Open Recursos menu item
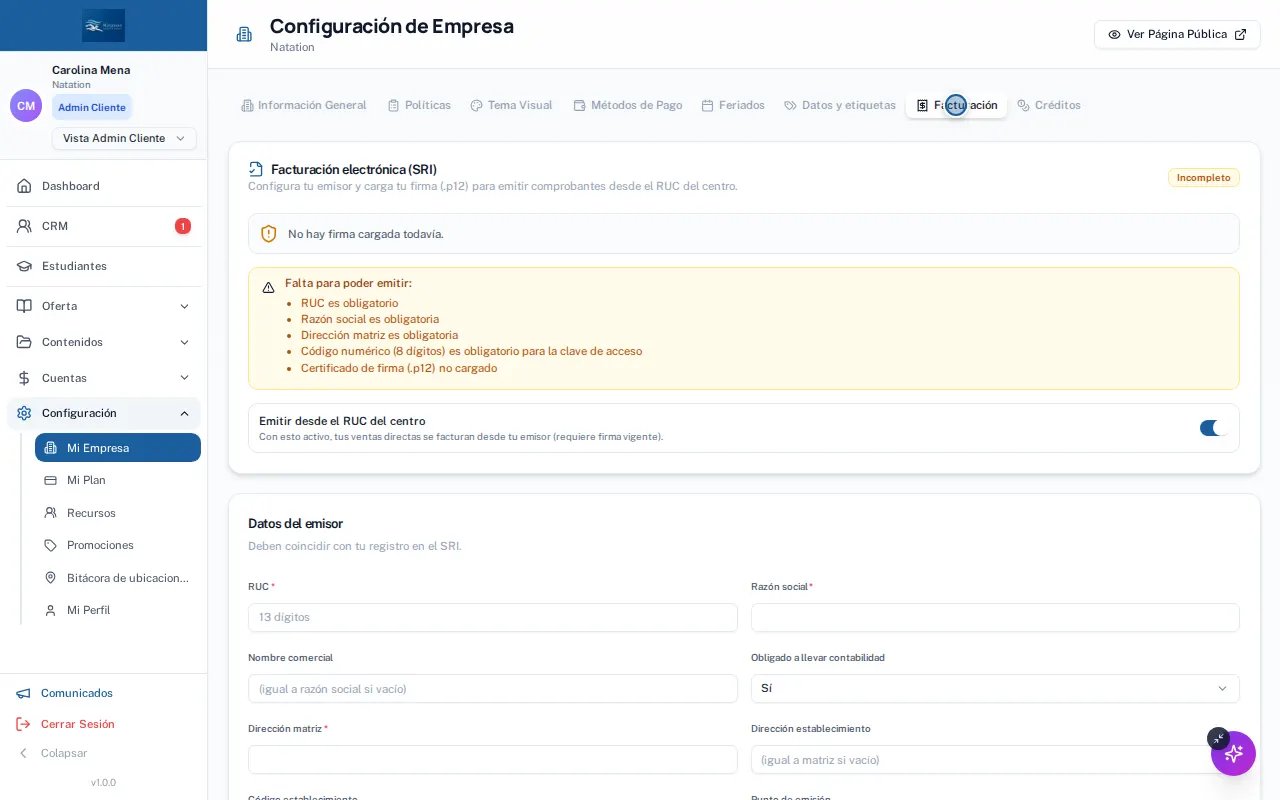The width and height of the screenshot is (1280, 800). coord(118,513)
